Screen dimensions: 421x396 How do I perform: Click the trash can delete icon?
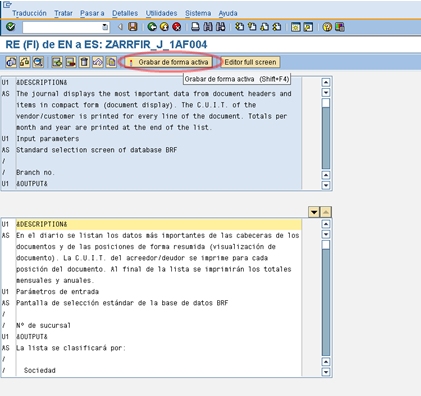84,62
